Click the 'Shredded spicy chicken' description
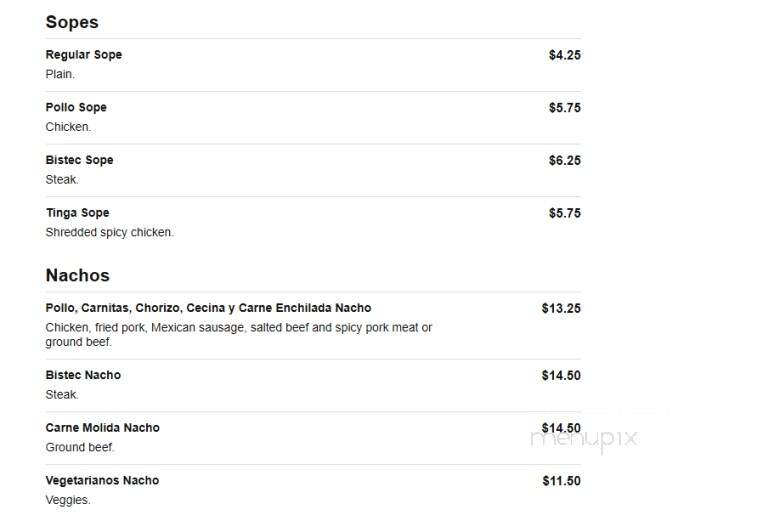 [x=109, y=233]
